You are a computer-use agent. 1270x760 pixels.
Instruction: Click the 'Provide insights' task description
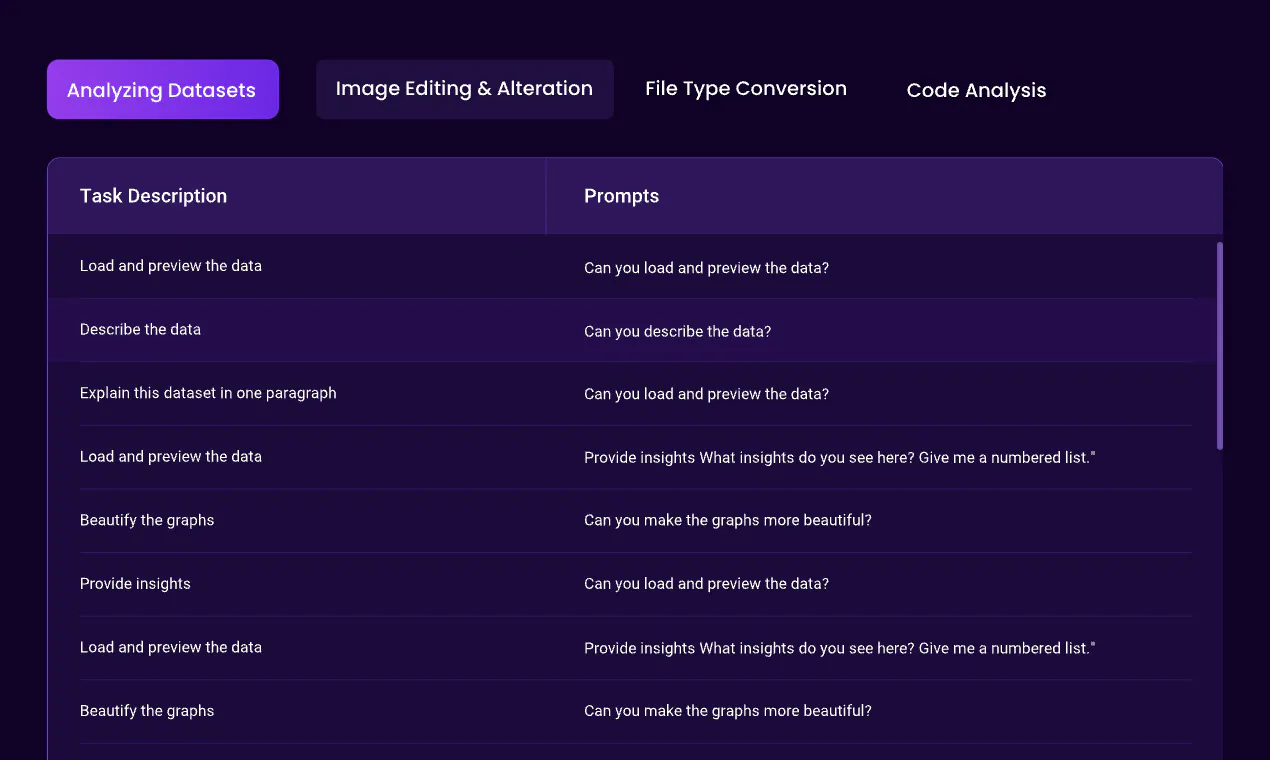(135, 584)
